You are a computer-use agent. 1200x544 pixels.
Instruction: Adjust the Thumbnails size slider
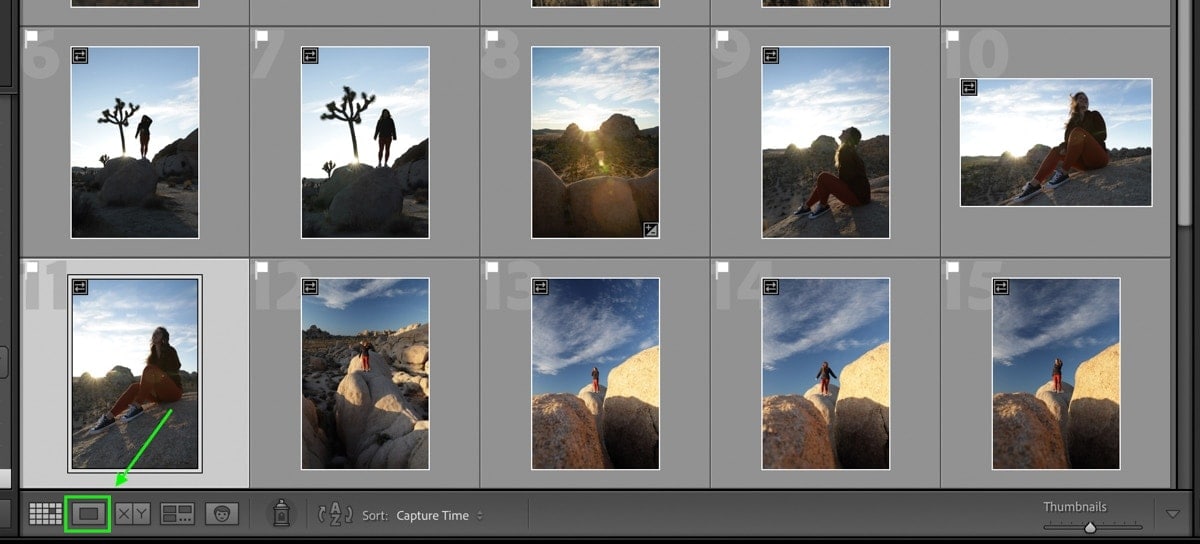(1092, 527)
